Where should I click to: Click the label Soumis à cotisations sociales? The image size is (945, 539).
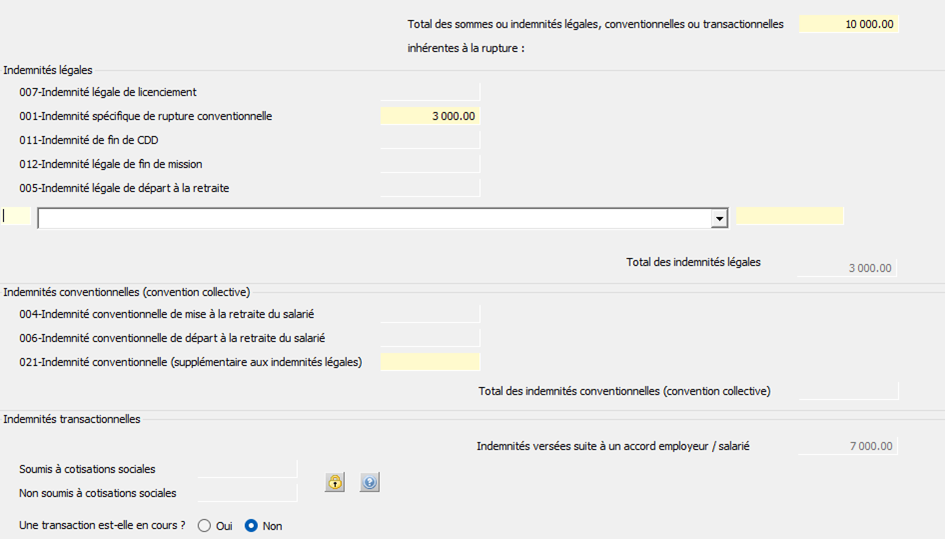87,469
